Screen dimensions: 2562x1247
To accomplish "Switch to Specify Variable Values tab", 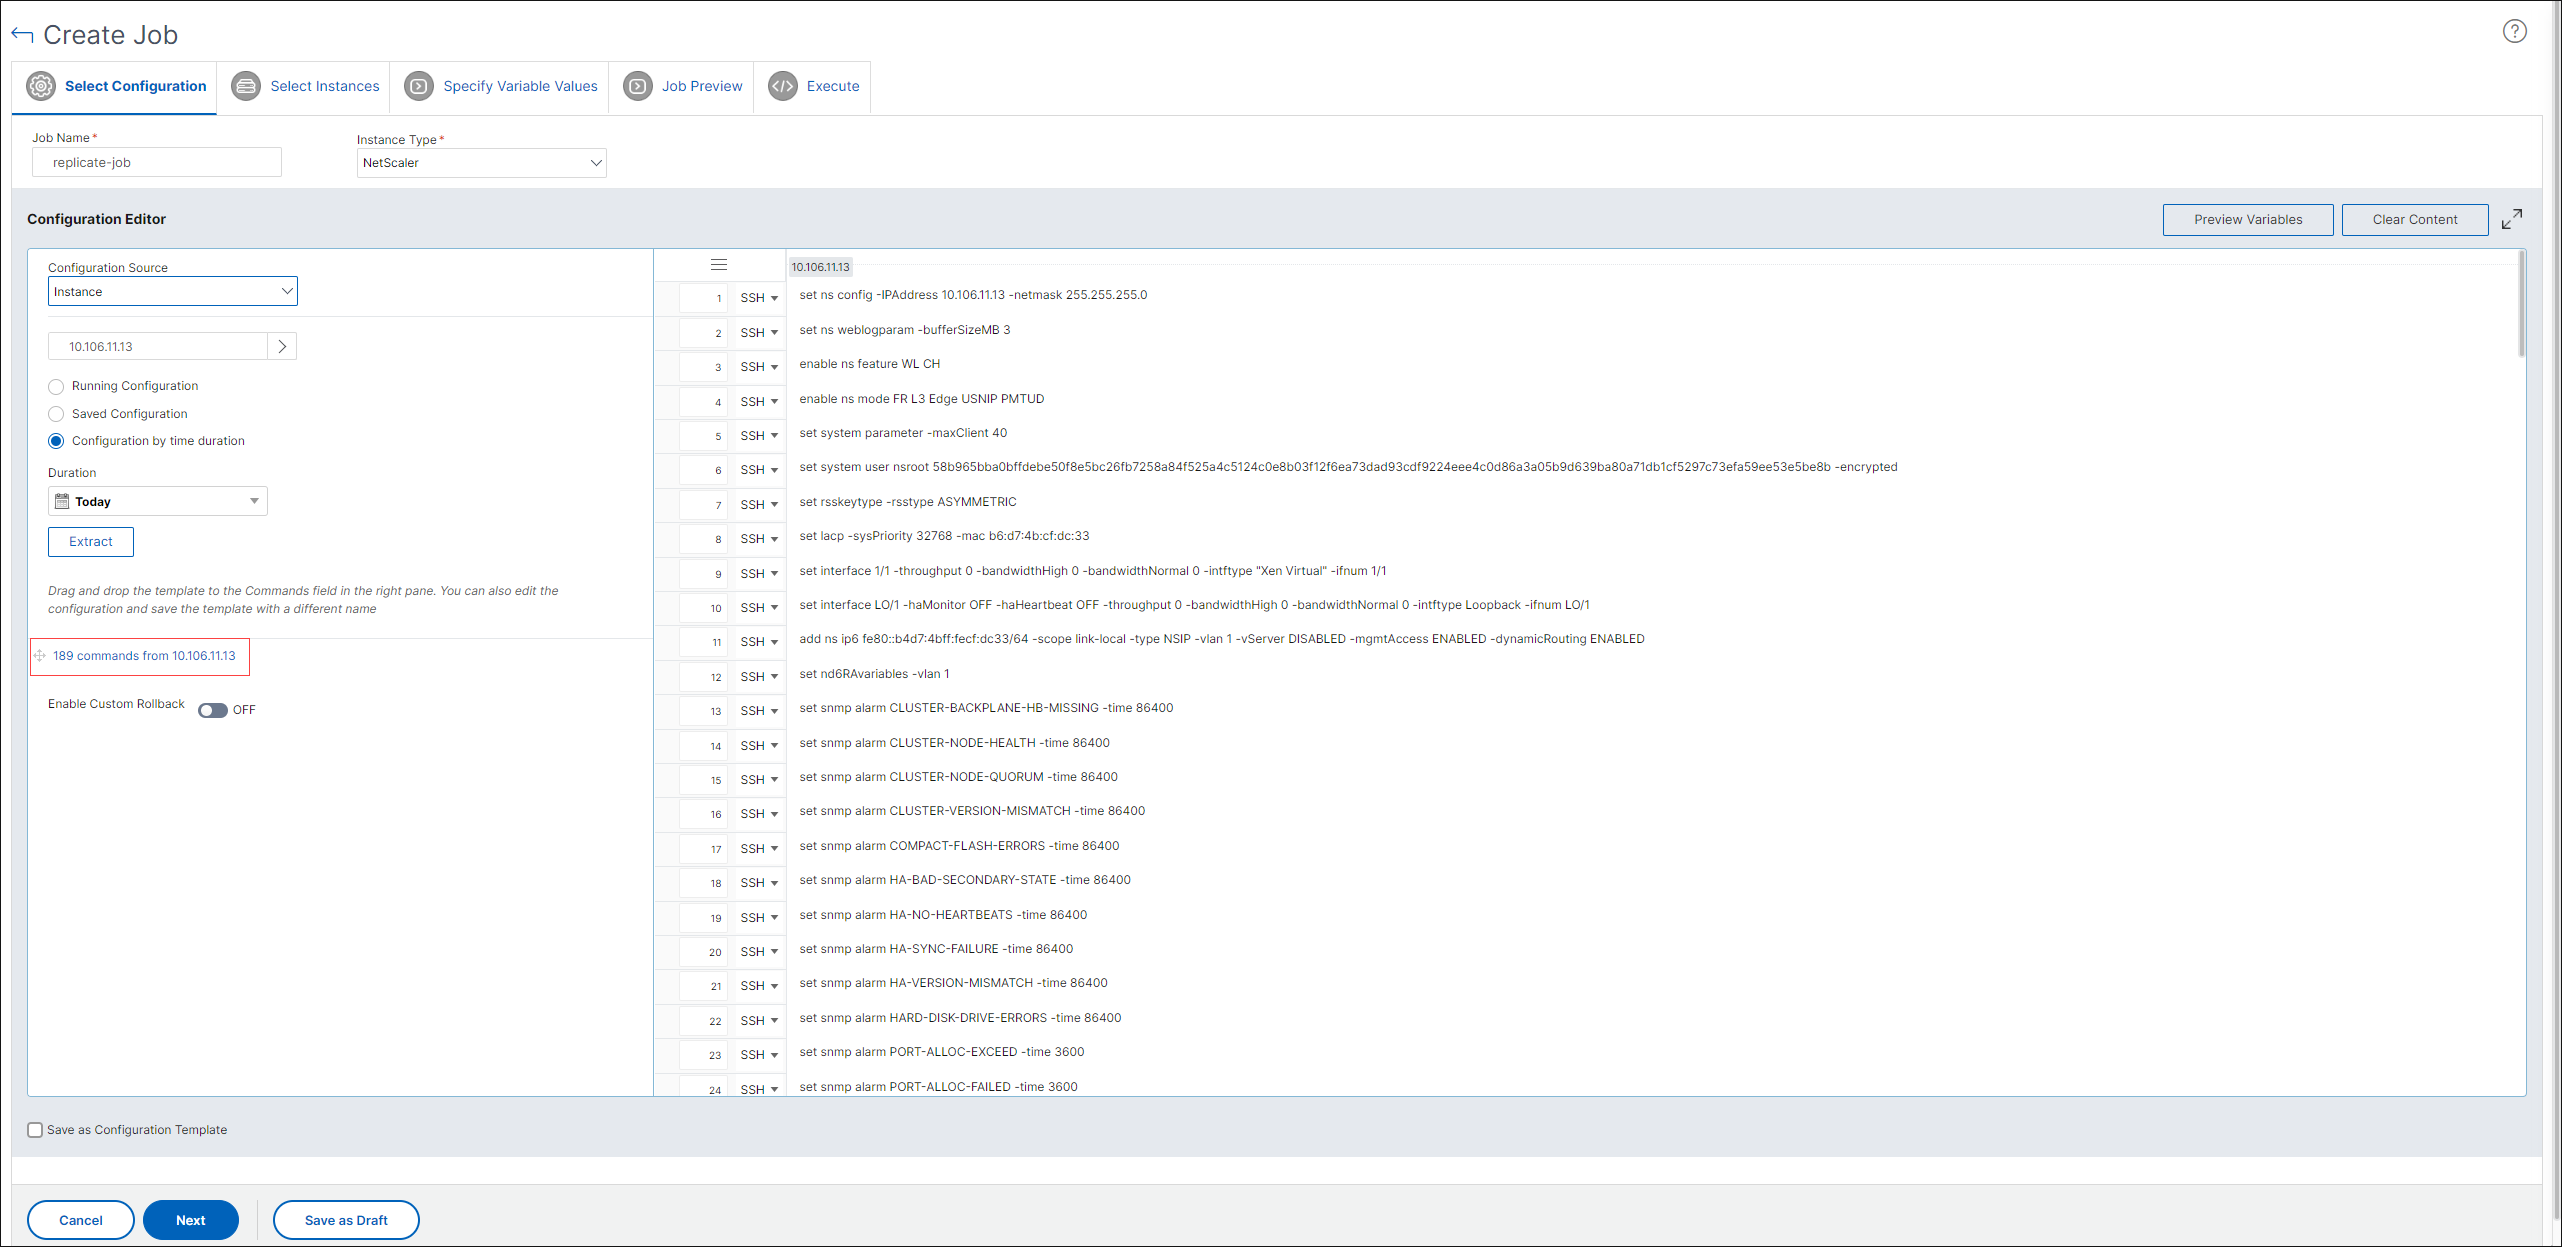I will tap(500, 86).
